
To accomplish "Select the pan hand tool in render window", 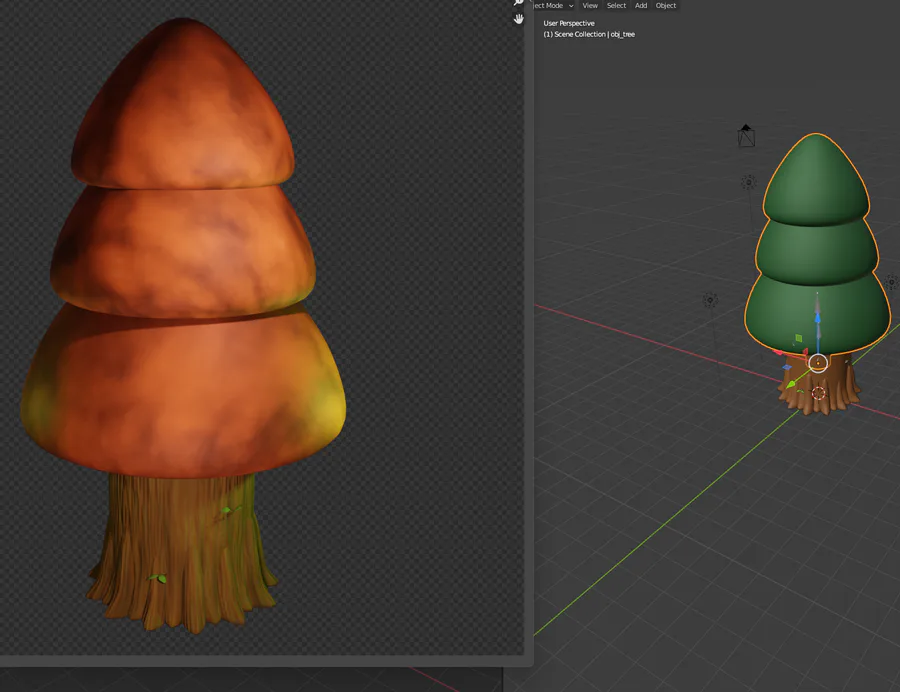I will click(x=518, y=20).
